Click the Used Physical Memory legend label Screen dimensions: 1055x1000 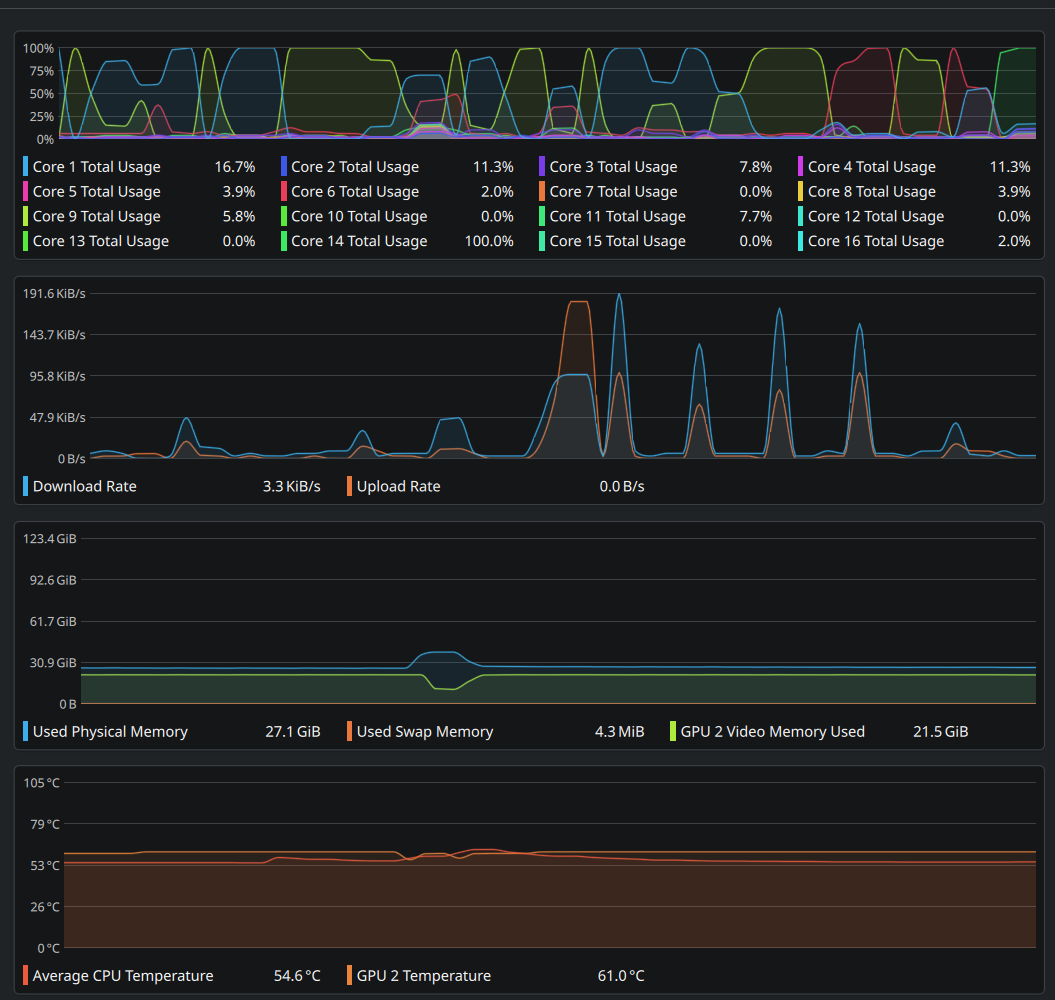point(110,731)
